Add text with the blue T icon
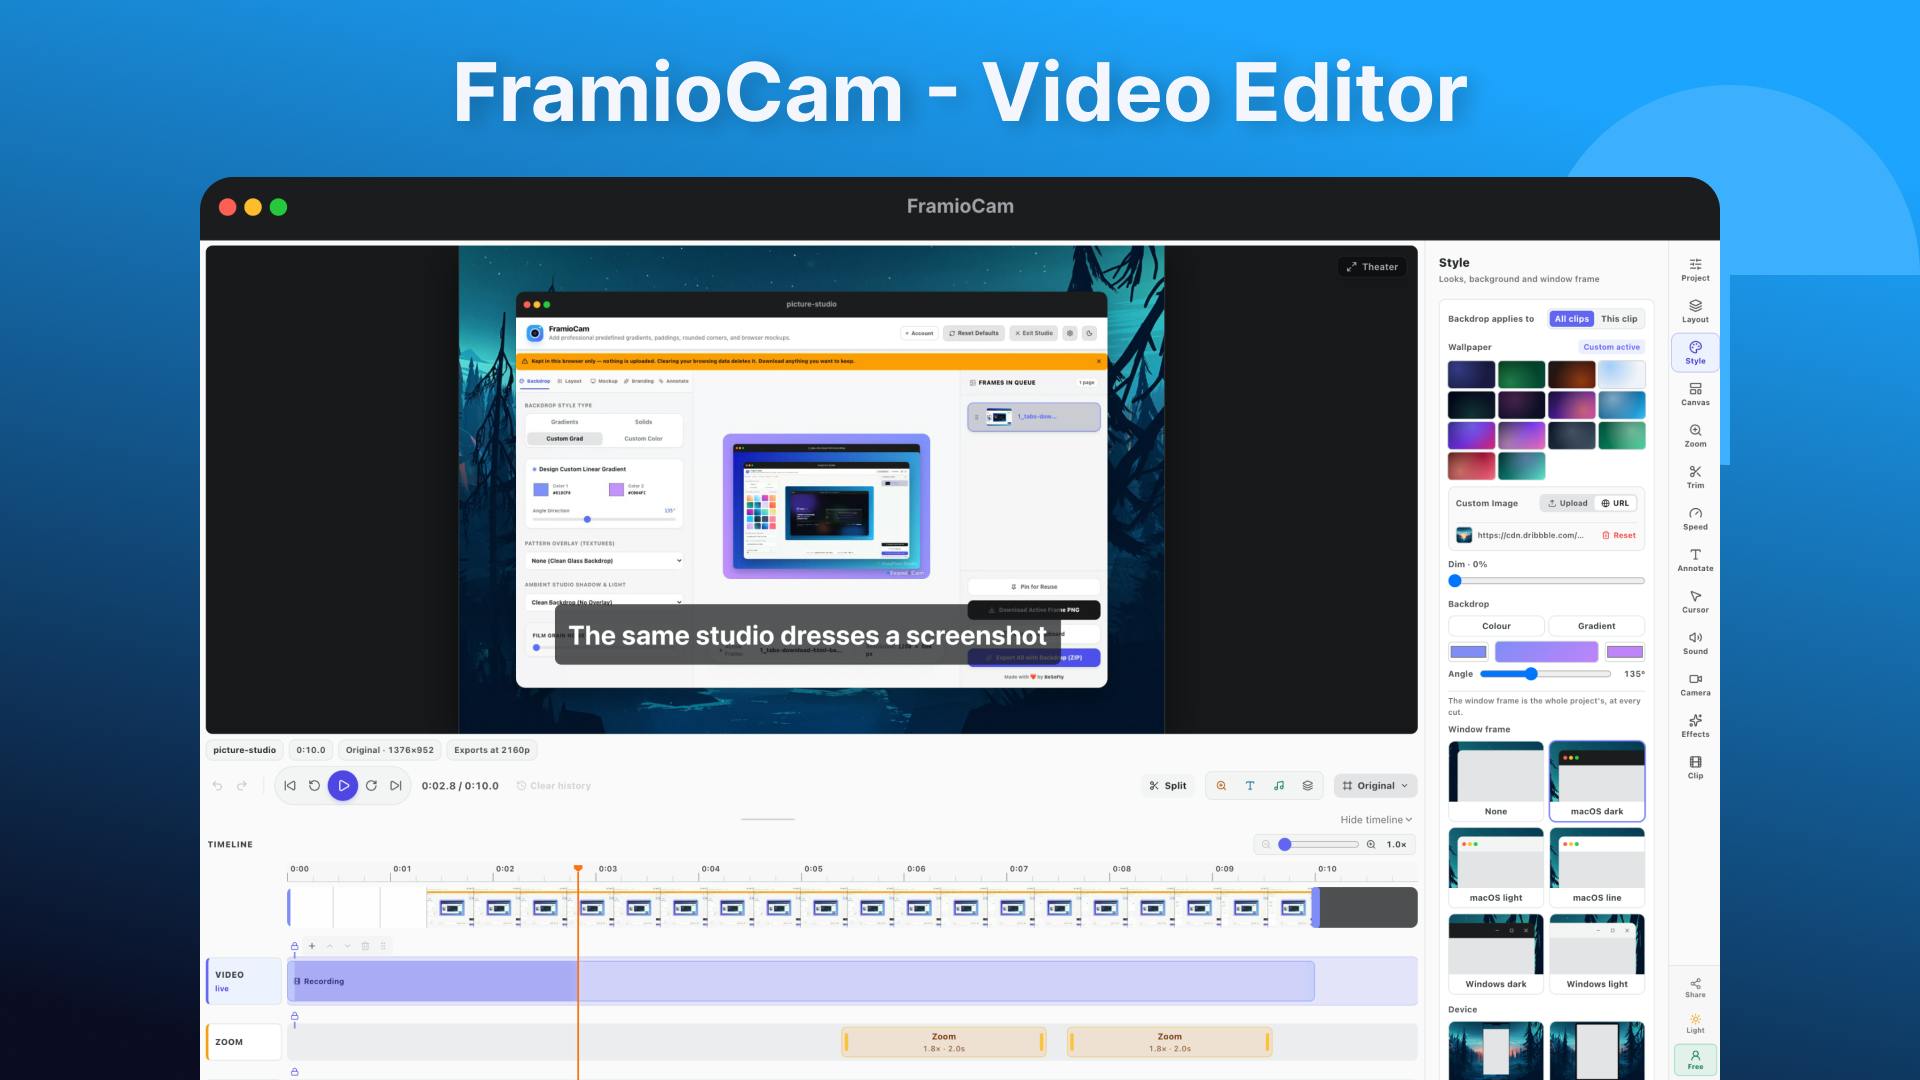 click(1250, 786)
